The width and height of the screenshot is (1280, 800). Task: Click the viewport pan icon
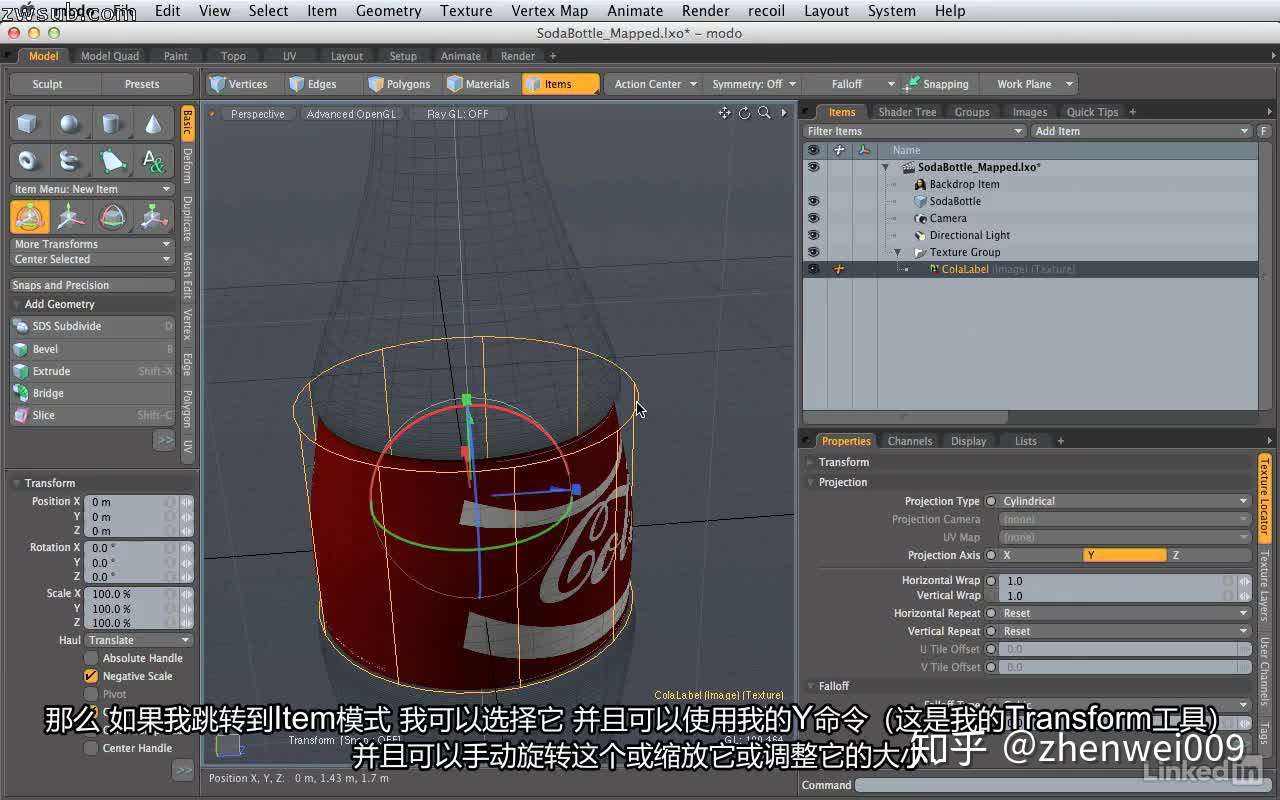click(725, 113)
